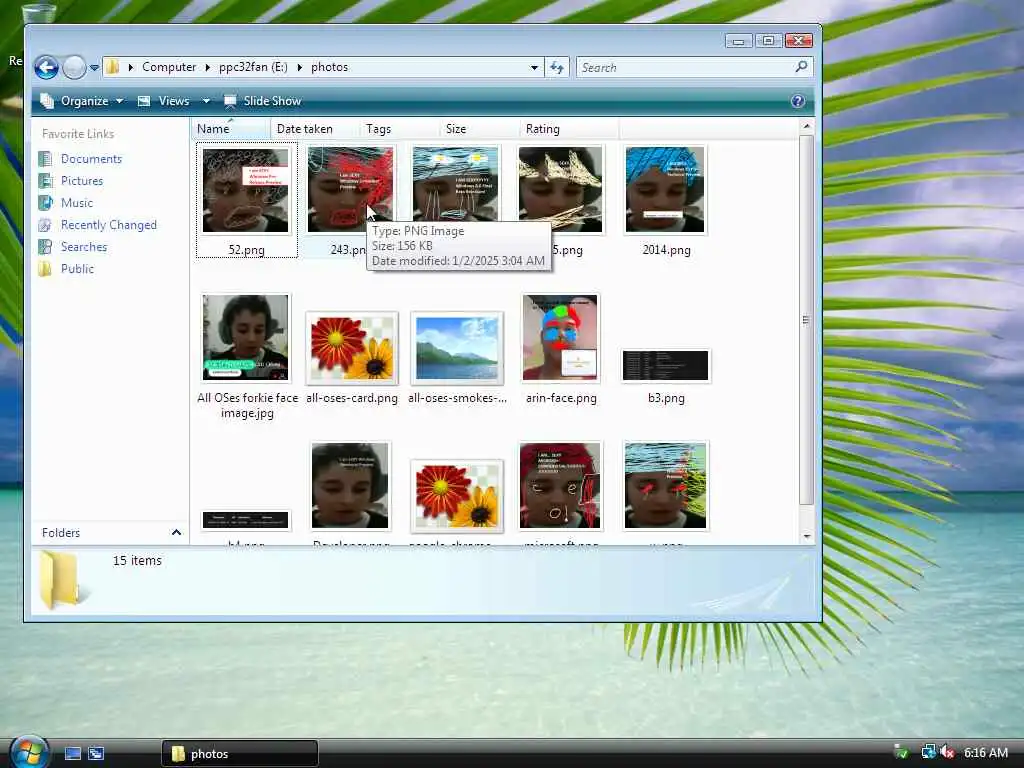Click the Music sidebar icon
The image size is (1024, 768).
45,203
